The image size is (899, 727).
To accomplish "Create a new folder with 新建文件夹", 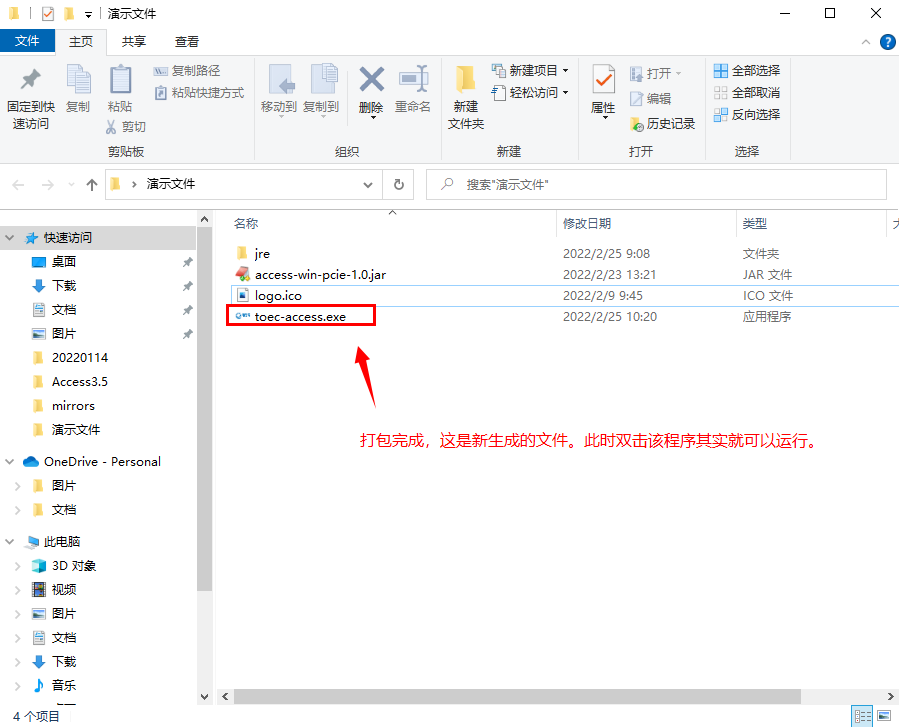I will (465, 97).
